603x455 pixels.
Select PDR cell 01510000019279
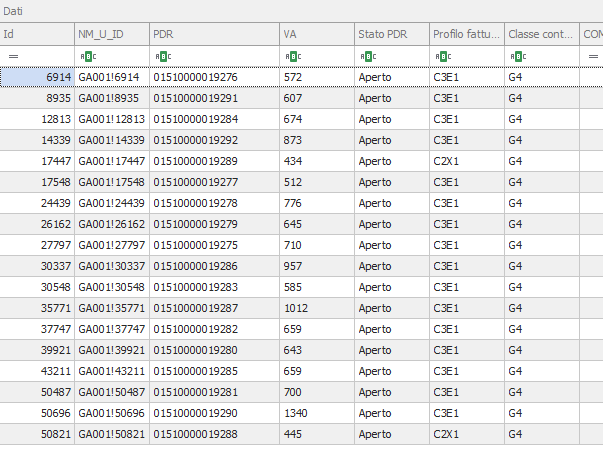(215, 224)
